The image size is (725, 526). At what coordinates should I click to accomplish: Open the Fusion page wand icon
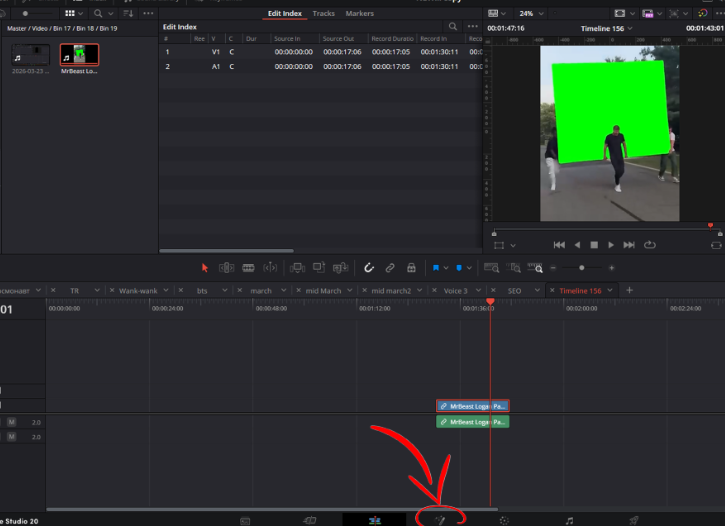tap(440, 520)
